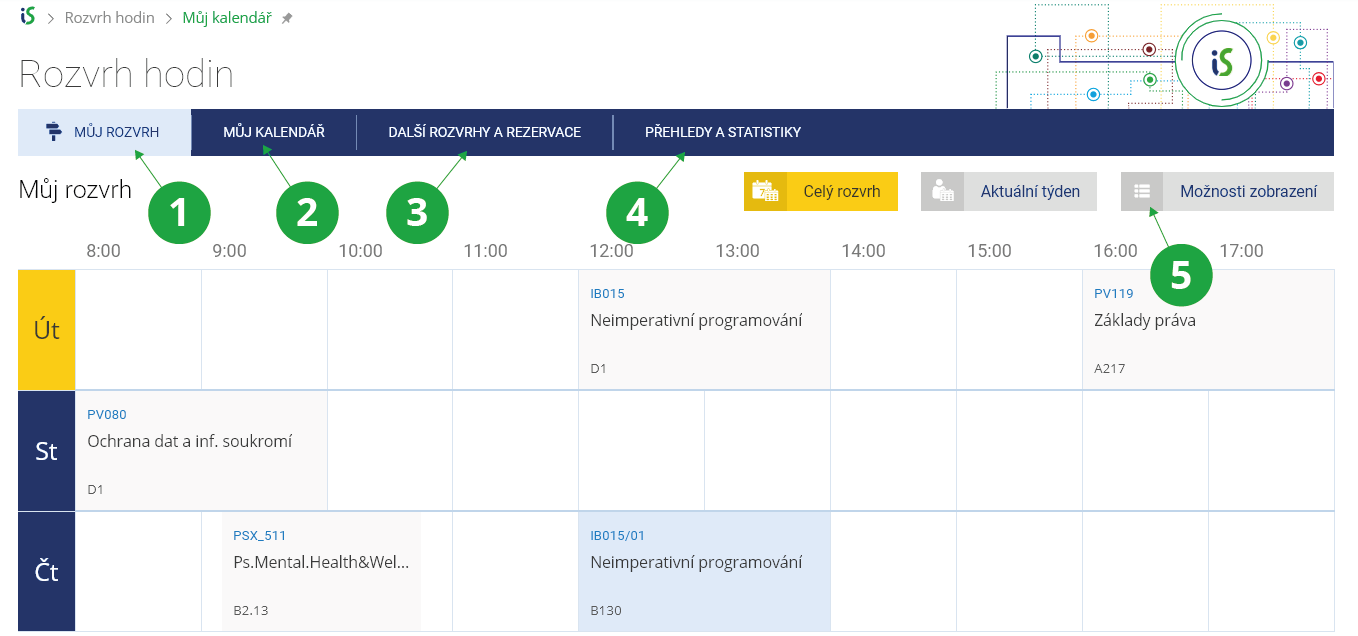Click the signpost icon in Můj rozvrh tab
Image resolution: width=1358 pixels, height=636 pixels.
pos(54,132)
